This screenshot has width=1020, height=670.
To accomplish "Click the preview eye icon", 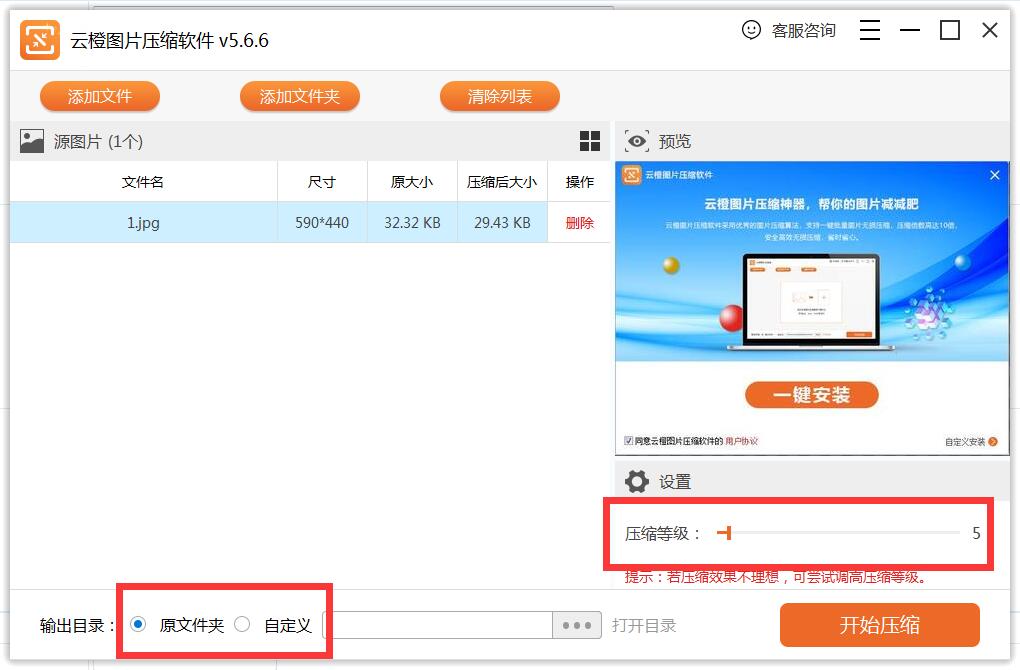I will click(x=637, y=141).
